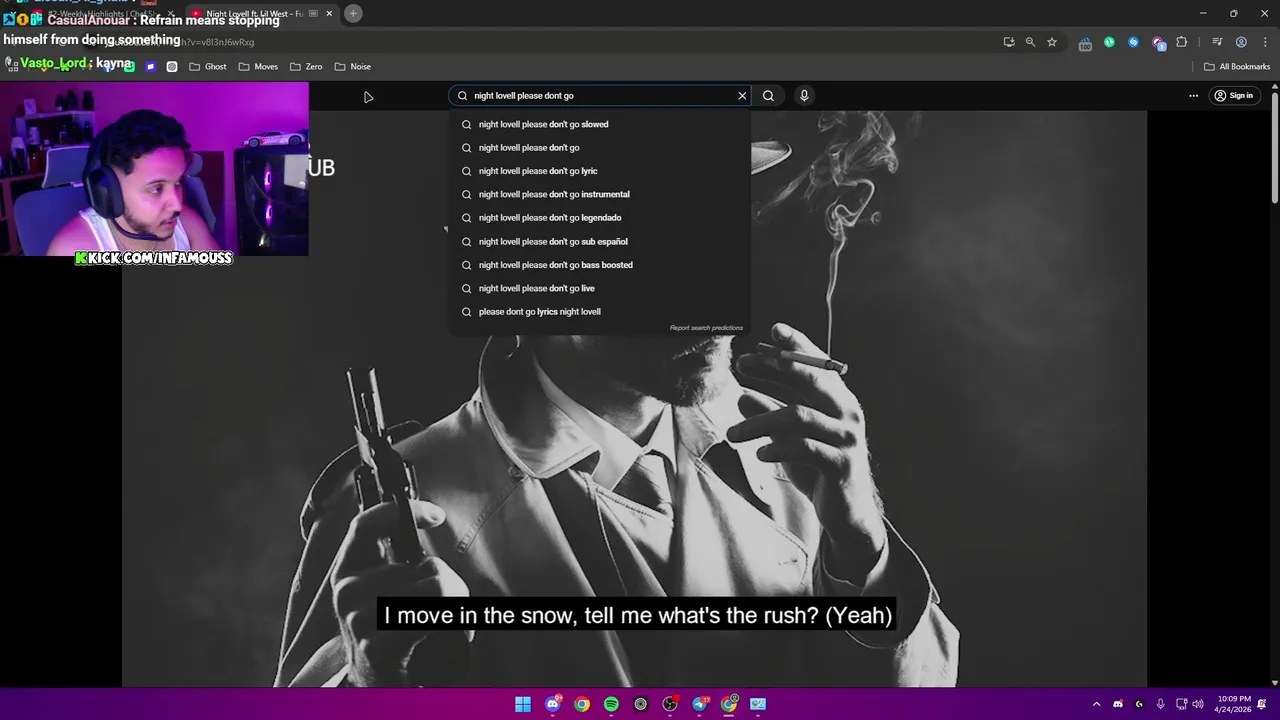Open the clock showing 10:09 PM
Viewport: 1280px width, 720px height.
pyautogui.click(x=1234, y=704)
